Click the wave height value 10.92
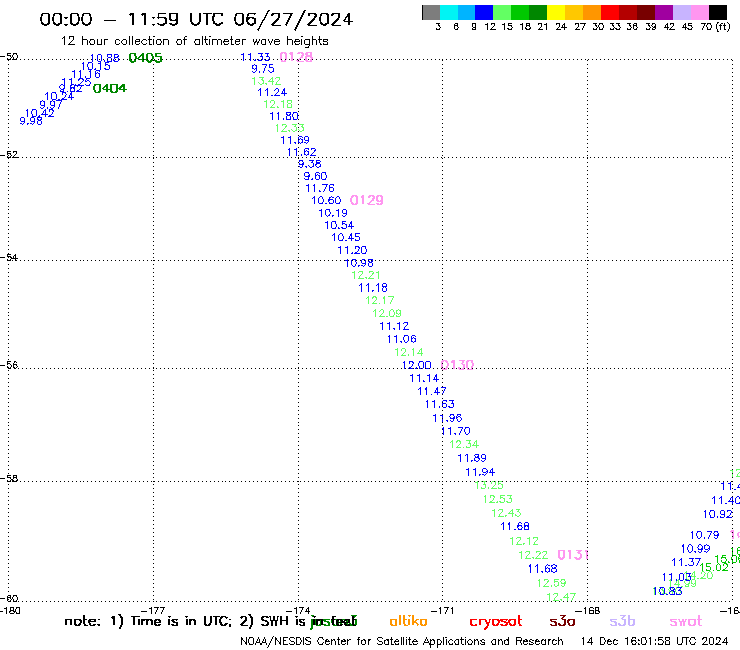This screenshot has height=650, width=740. coord(718,515)
